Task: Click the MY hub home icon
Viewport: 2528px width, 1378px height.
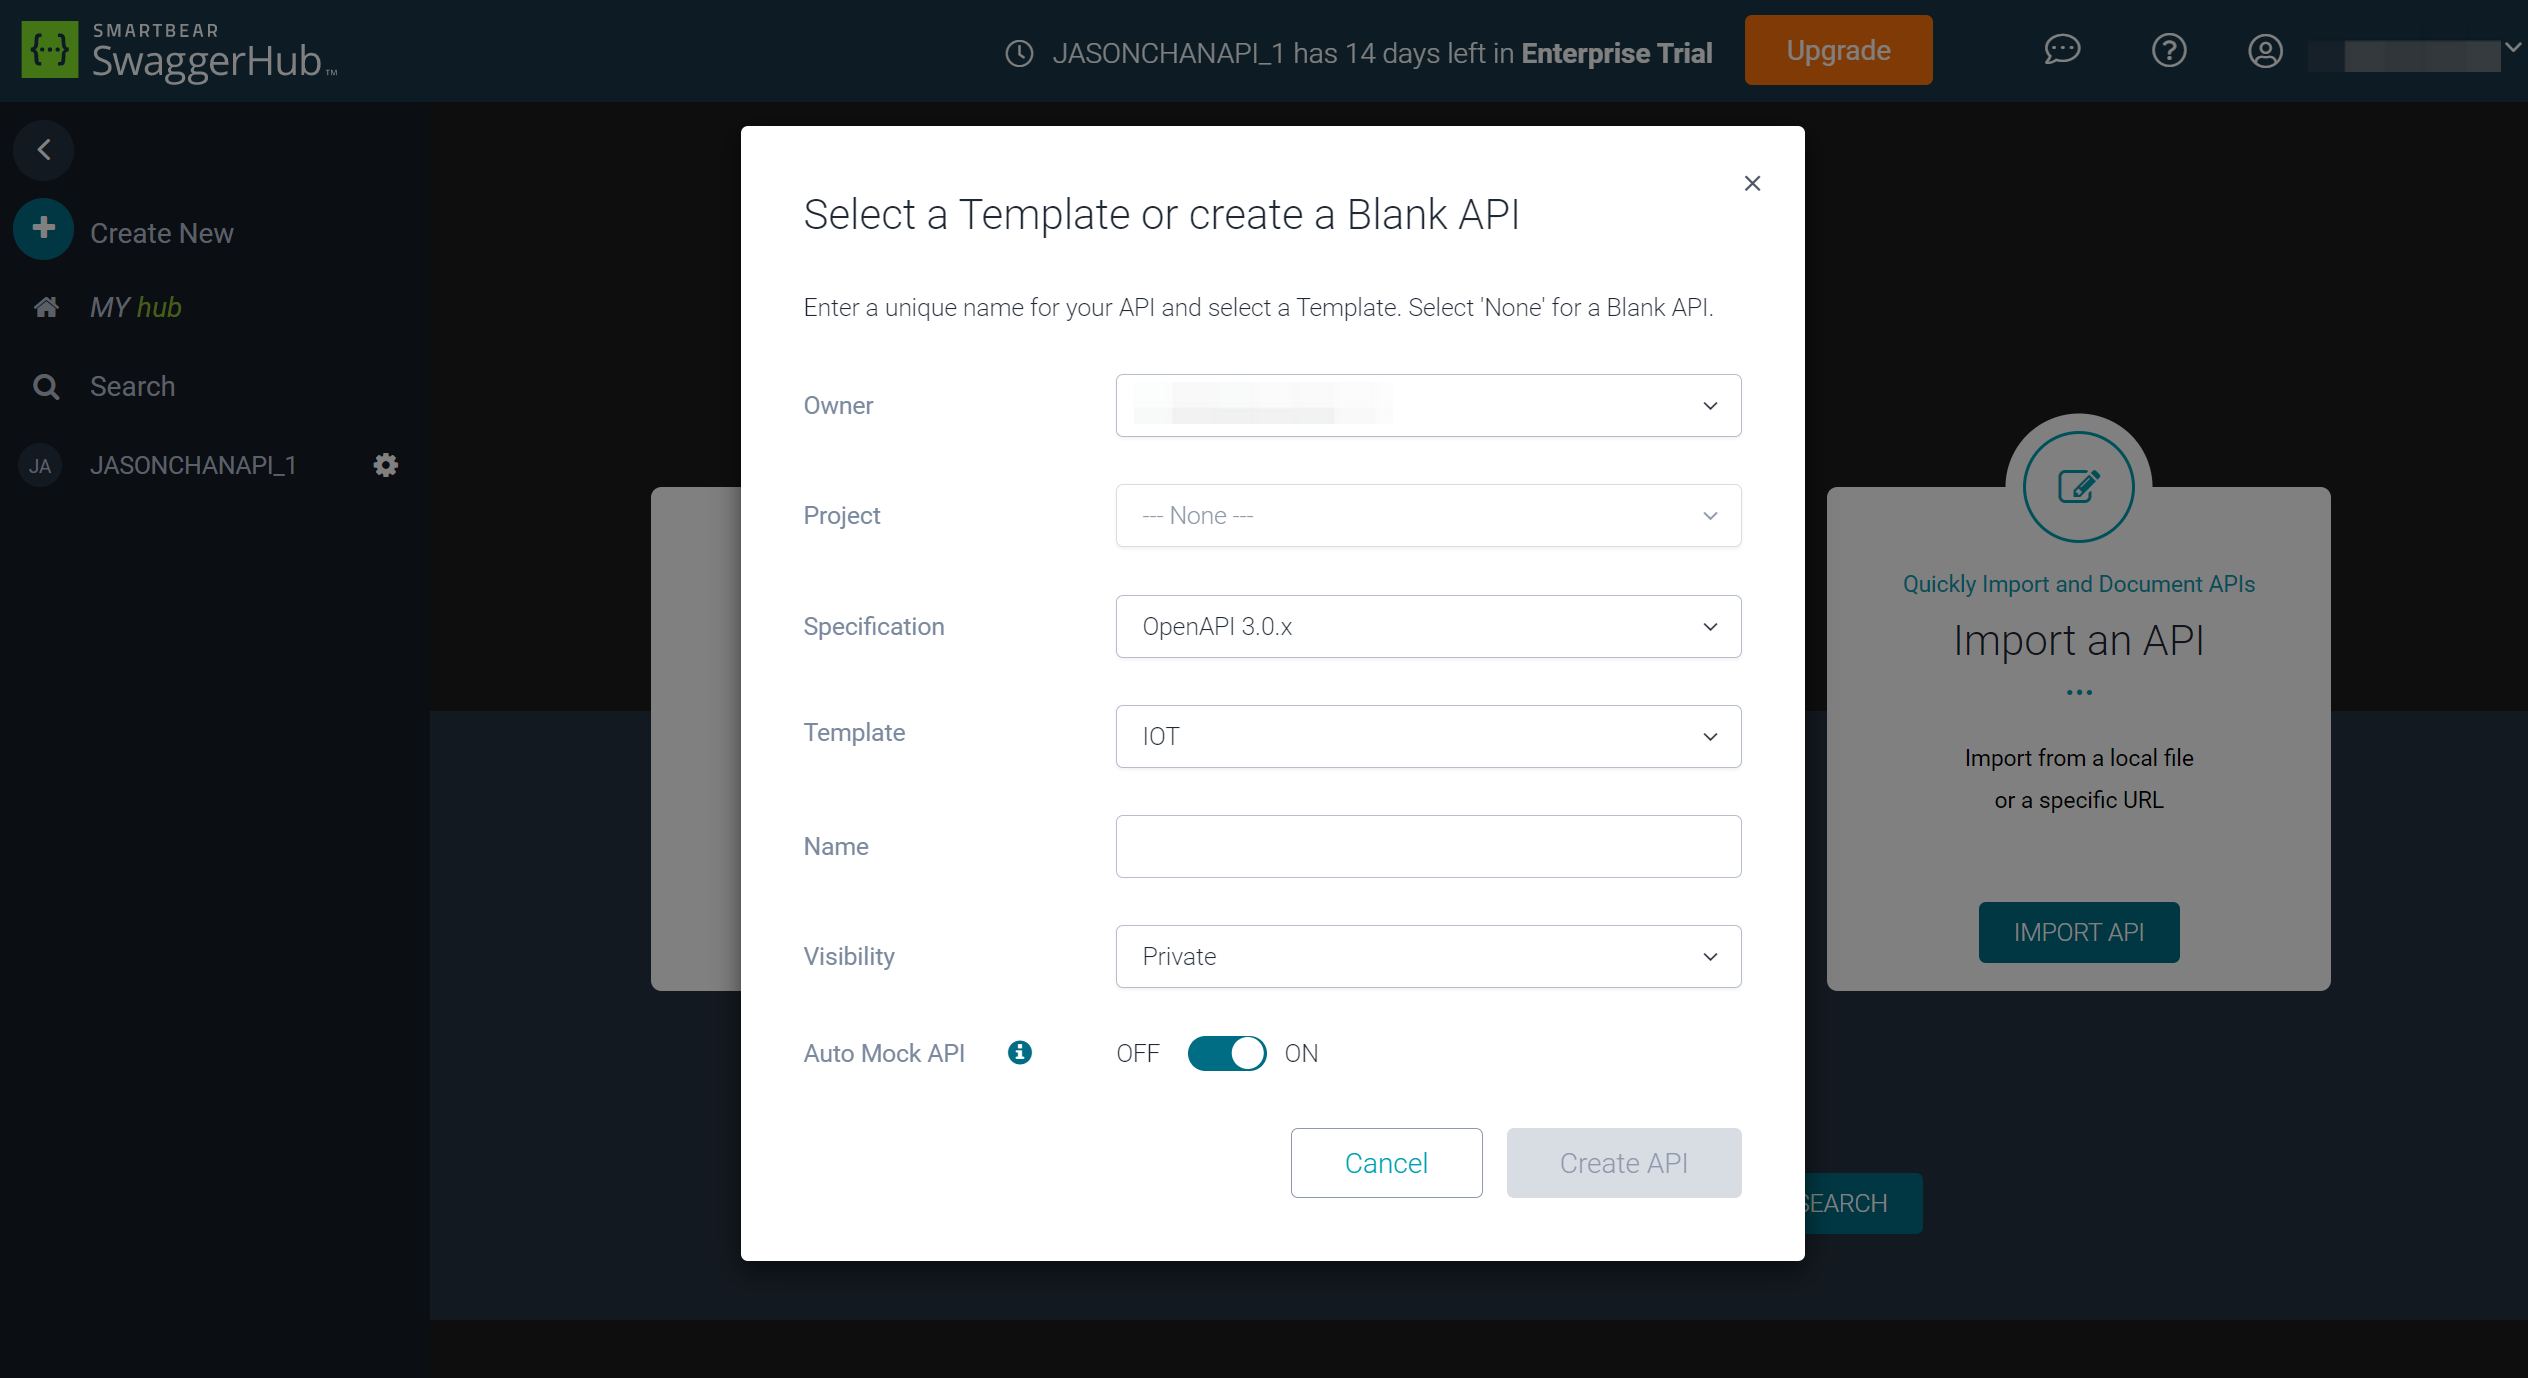Action: coord(46,307)
